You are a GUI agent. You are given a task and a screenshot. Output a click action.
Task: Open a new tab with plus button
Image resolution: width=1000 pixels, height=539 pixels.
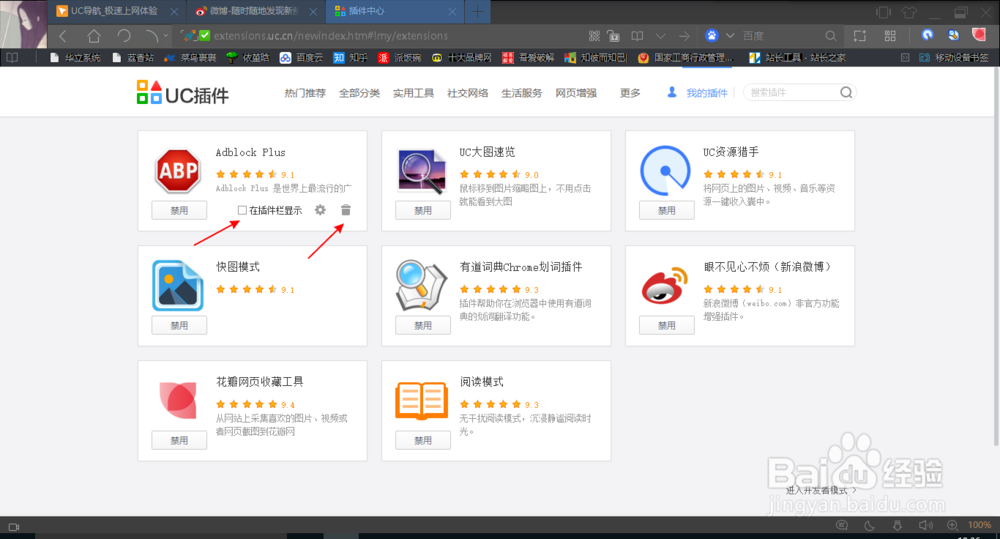[x=477, y=11]
